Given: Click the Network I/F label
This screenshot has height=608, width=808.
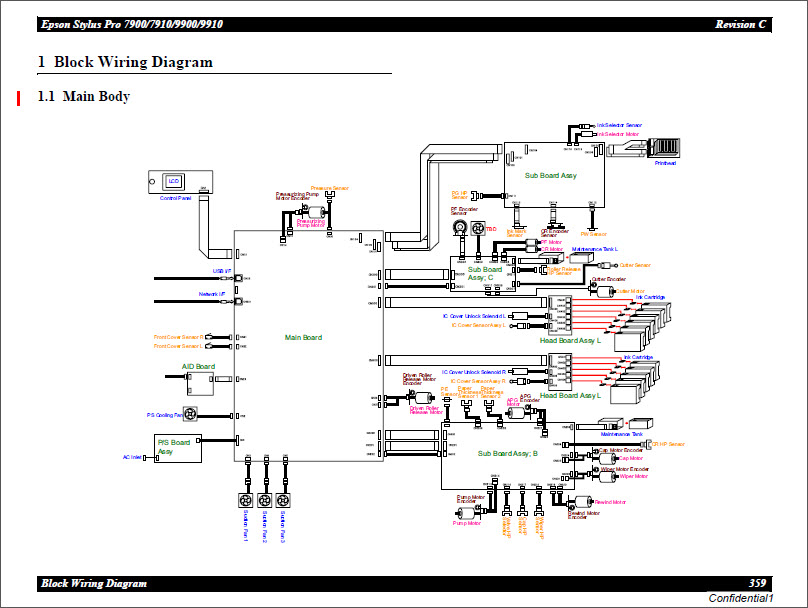Looking at the screenshot, I should click(x=214, y=294).
